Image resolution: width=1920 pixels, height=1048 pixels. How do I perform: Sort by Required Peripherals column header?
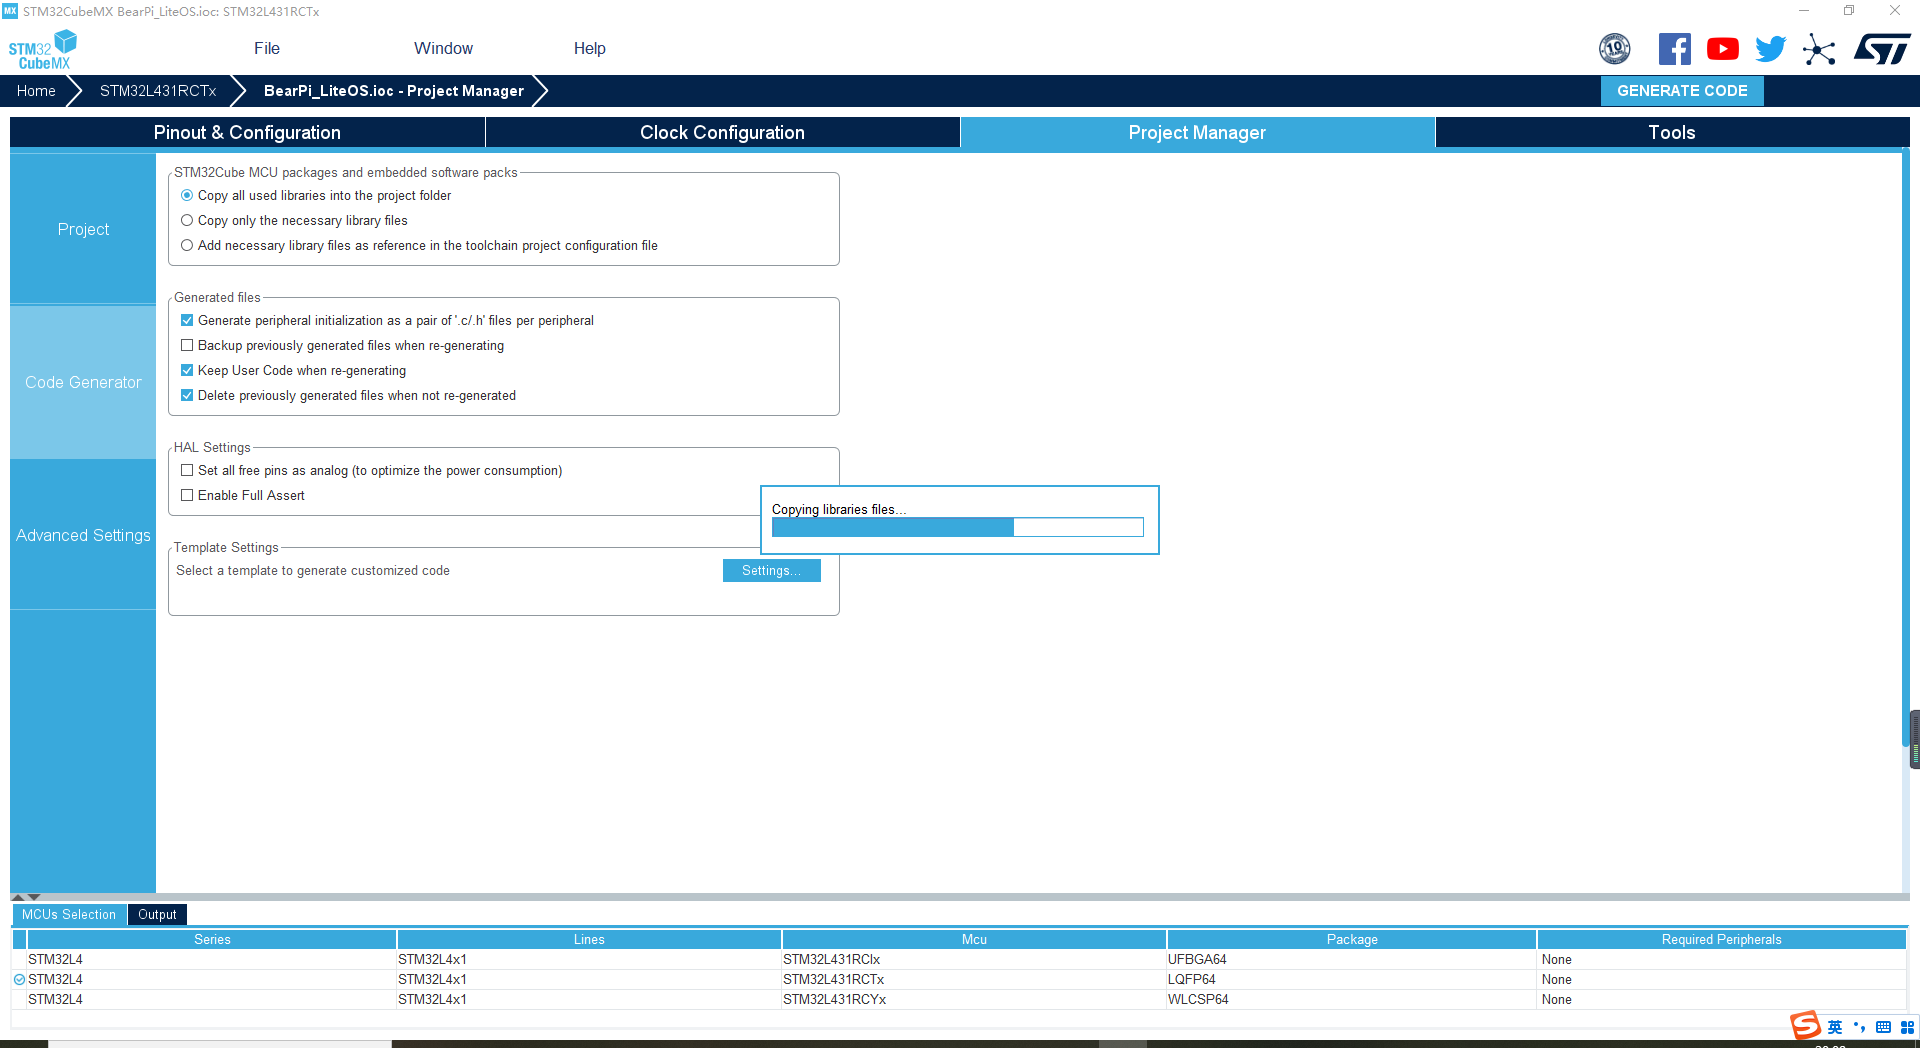coord(1721,940)
